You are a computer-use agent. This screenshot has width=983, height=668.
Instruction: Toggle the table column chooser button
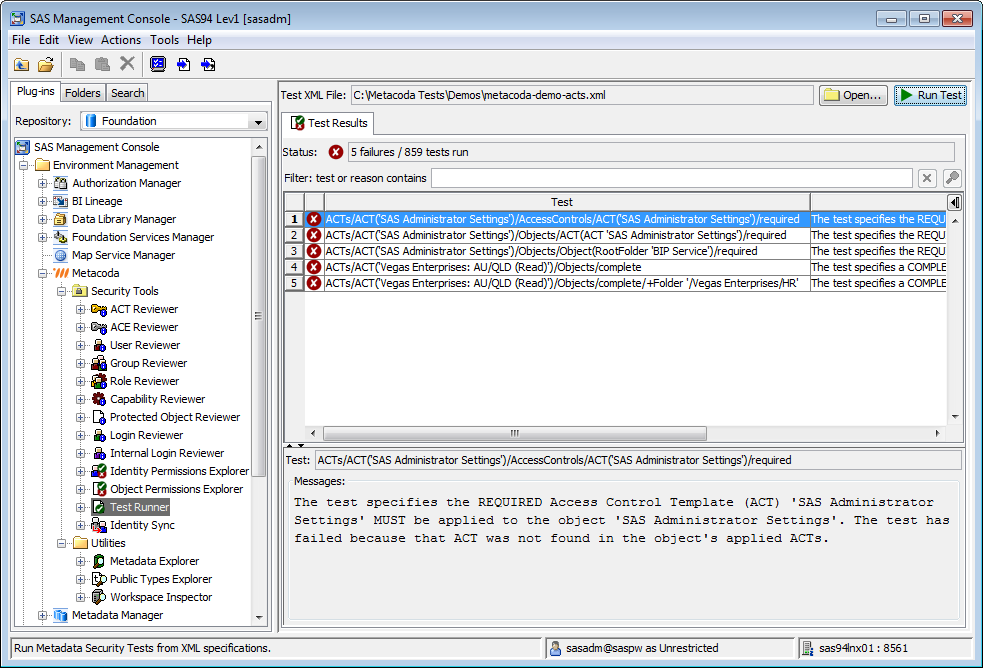click(x=955, y=202)
